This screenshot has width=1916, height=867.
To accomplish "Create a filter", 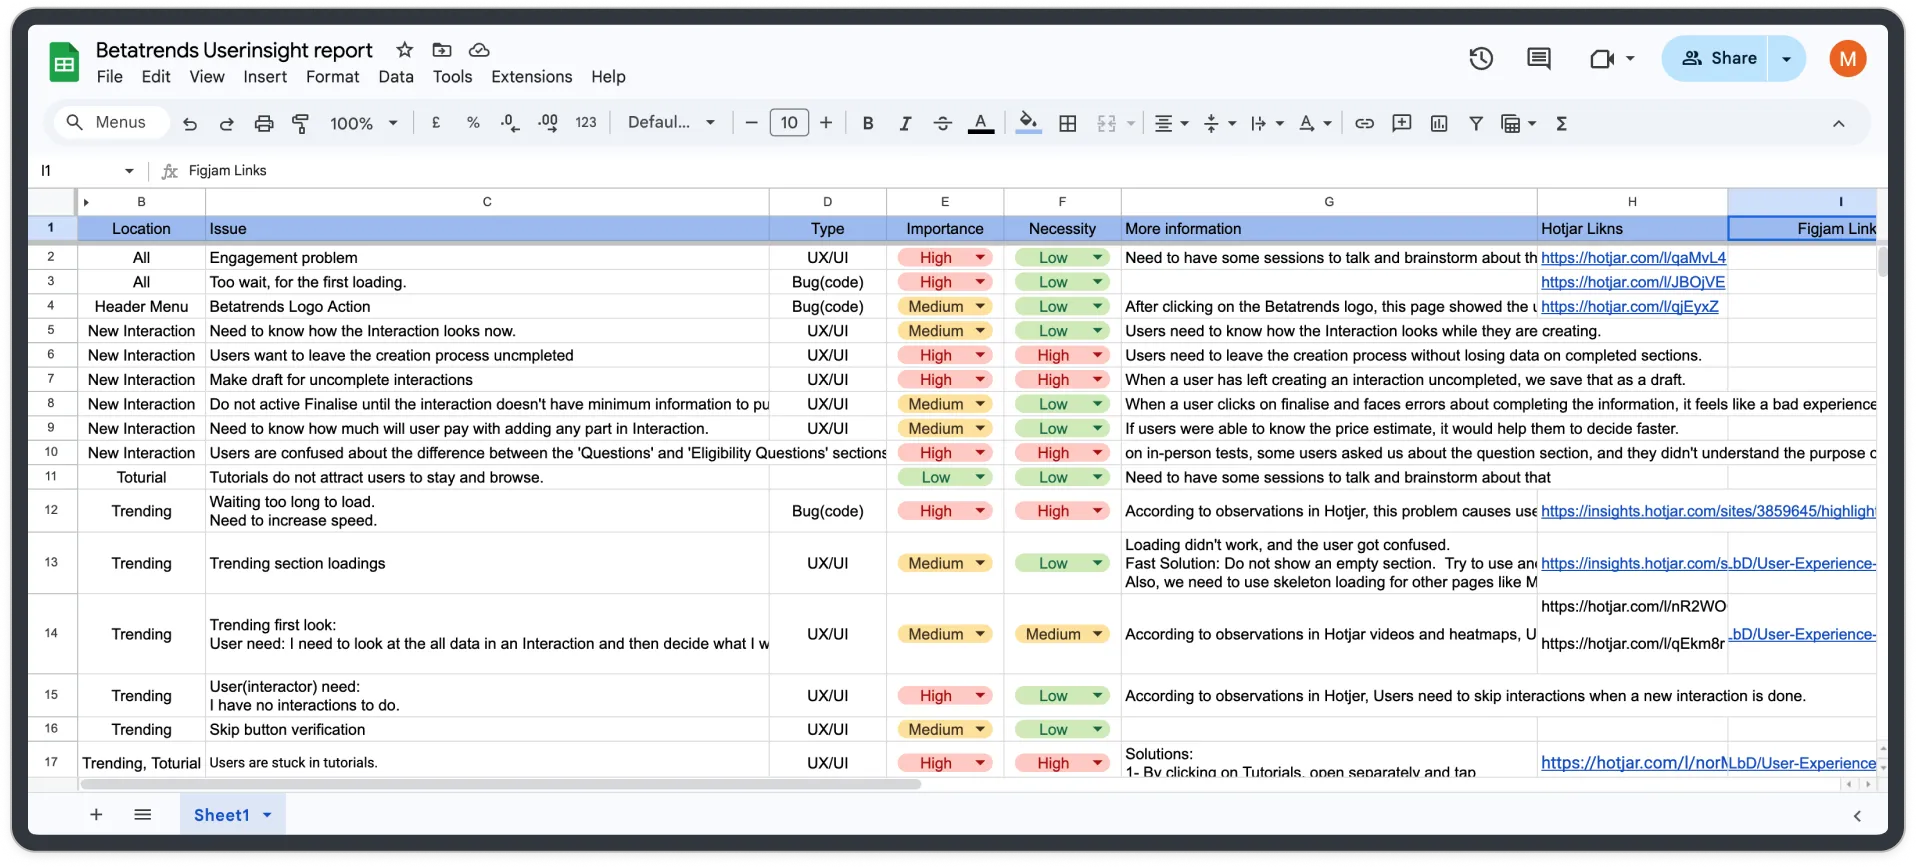I will (1475, 123).
